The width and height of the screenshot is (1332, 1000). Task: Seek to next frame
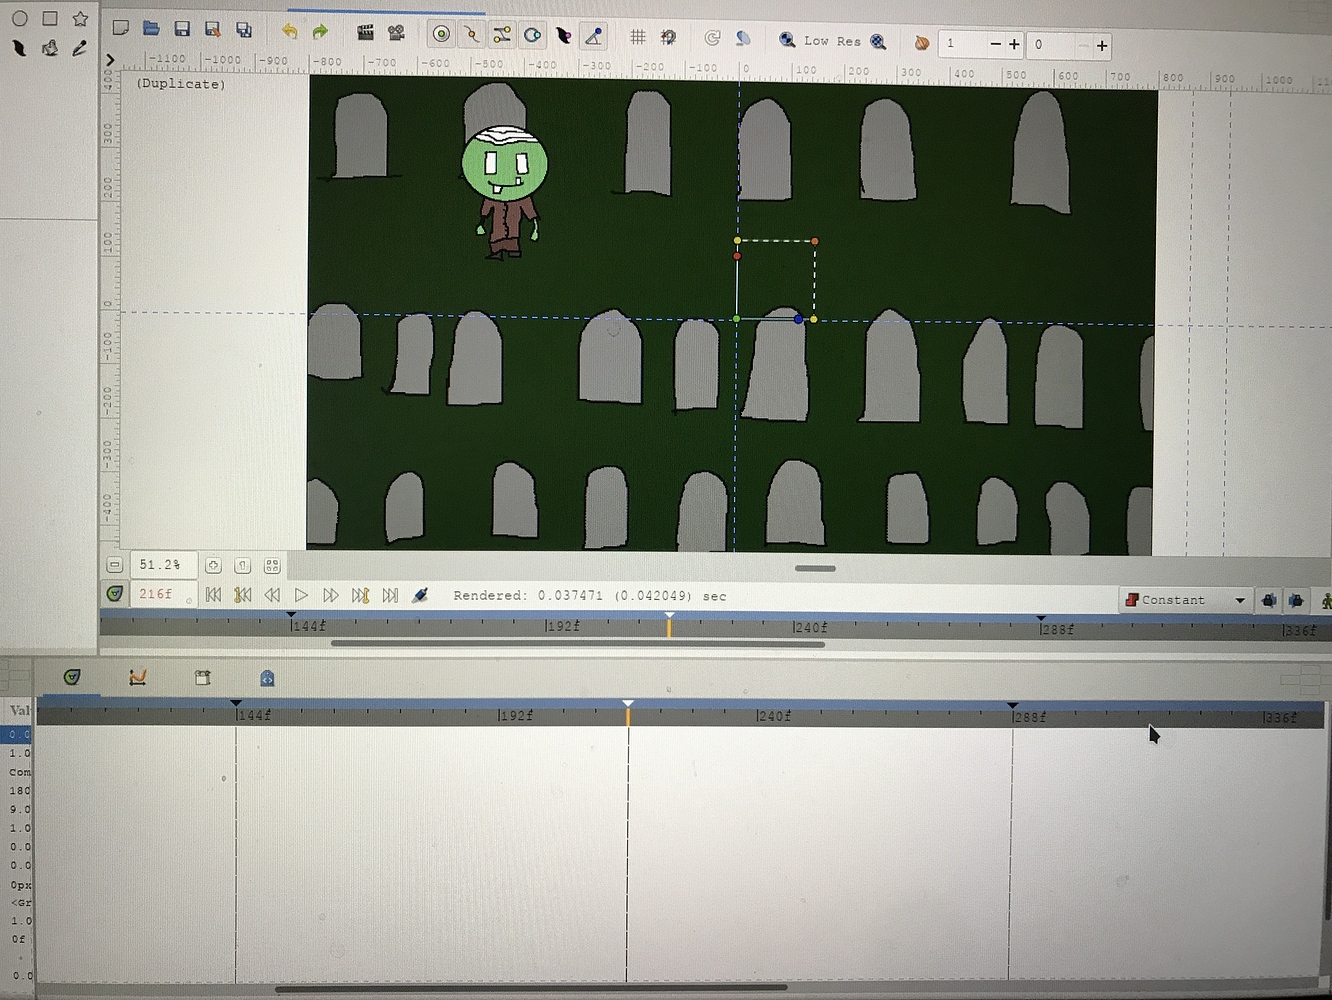click(x=331, y=595)
